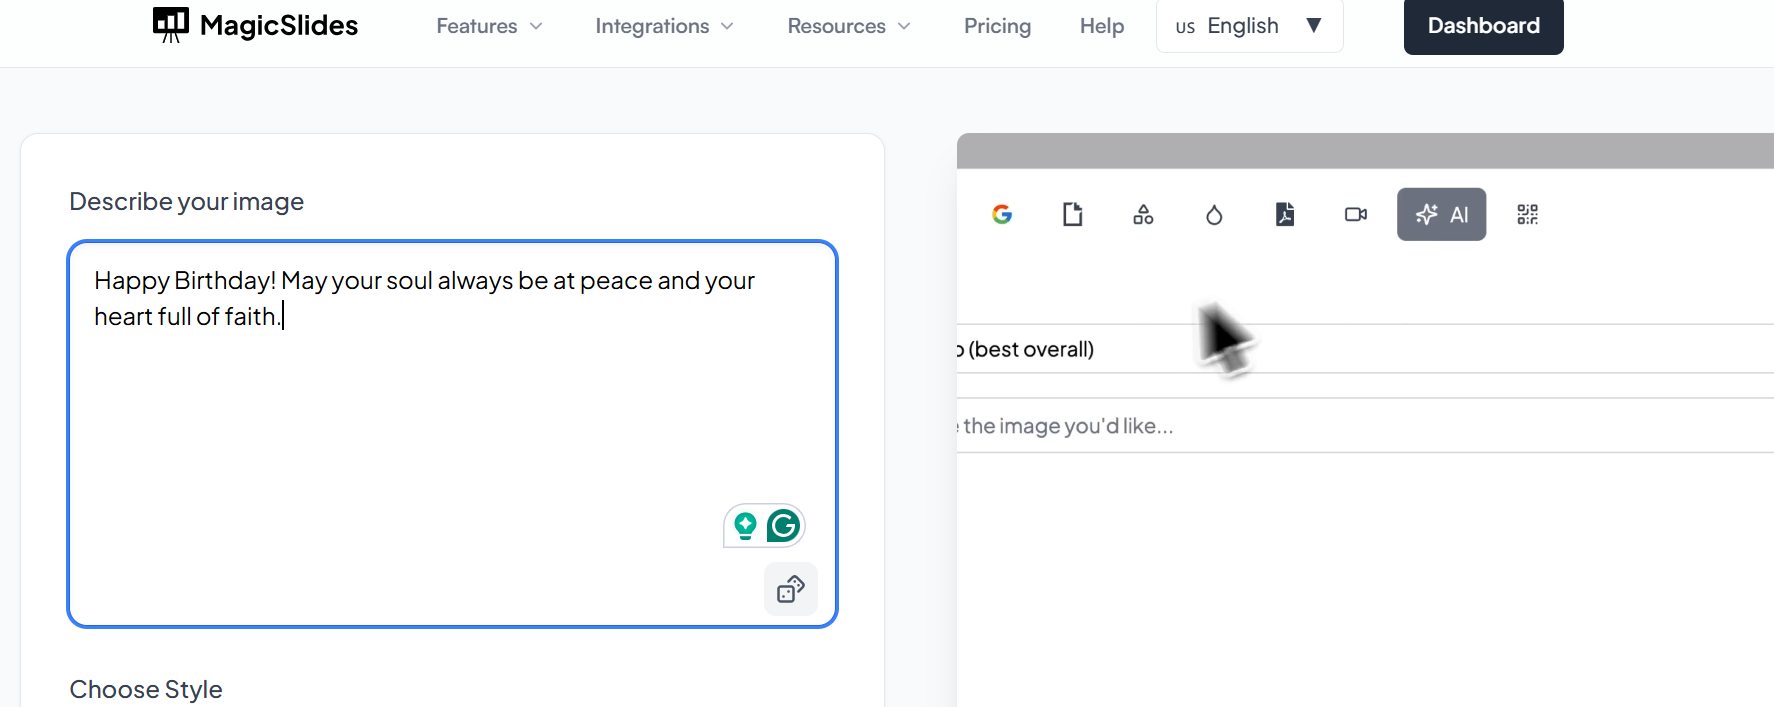Image resolution: width=1774 pixels, height=707 pixels.
Task: Click the MagicSlides logo icon
Action: tap(170, 25)
